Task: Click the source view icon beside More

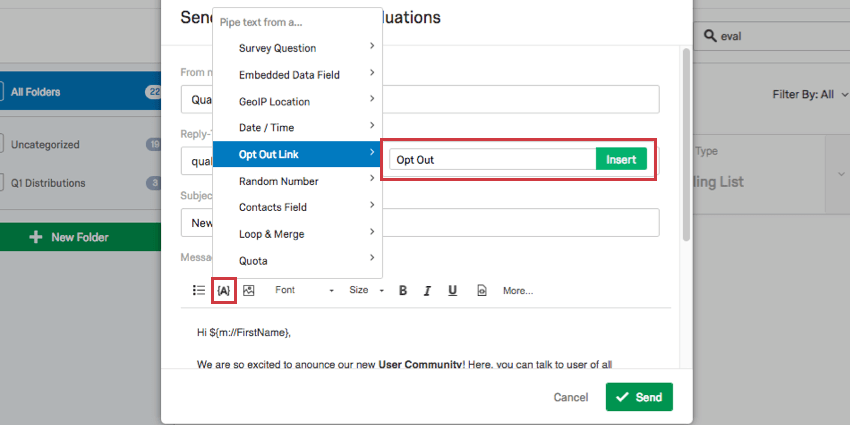Action: click(x=482, y=291)
